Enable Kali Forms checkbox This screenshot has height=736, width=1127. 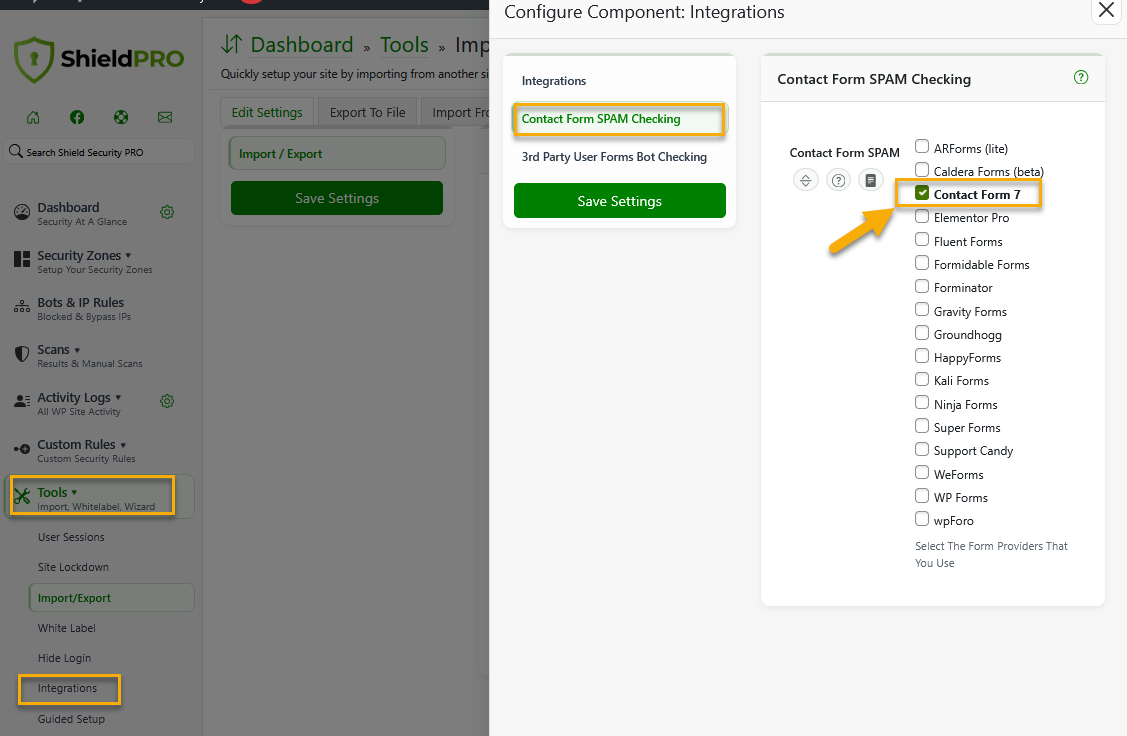click(921, 379)
